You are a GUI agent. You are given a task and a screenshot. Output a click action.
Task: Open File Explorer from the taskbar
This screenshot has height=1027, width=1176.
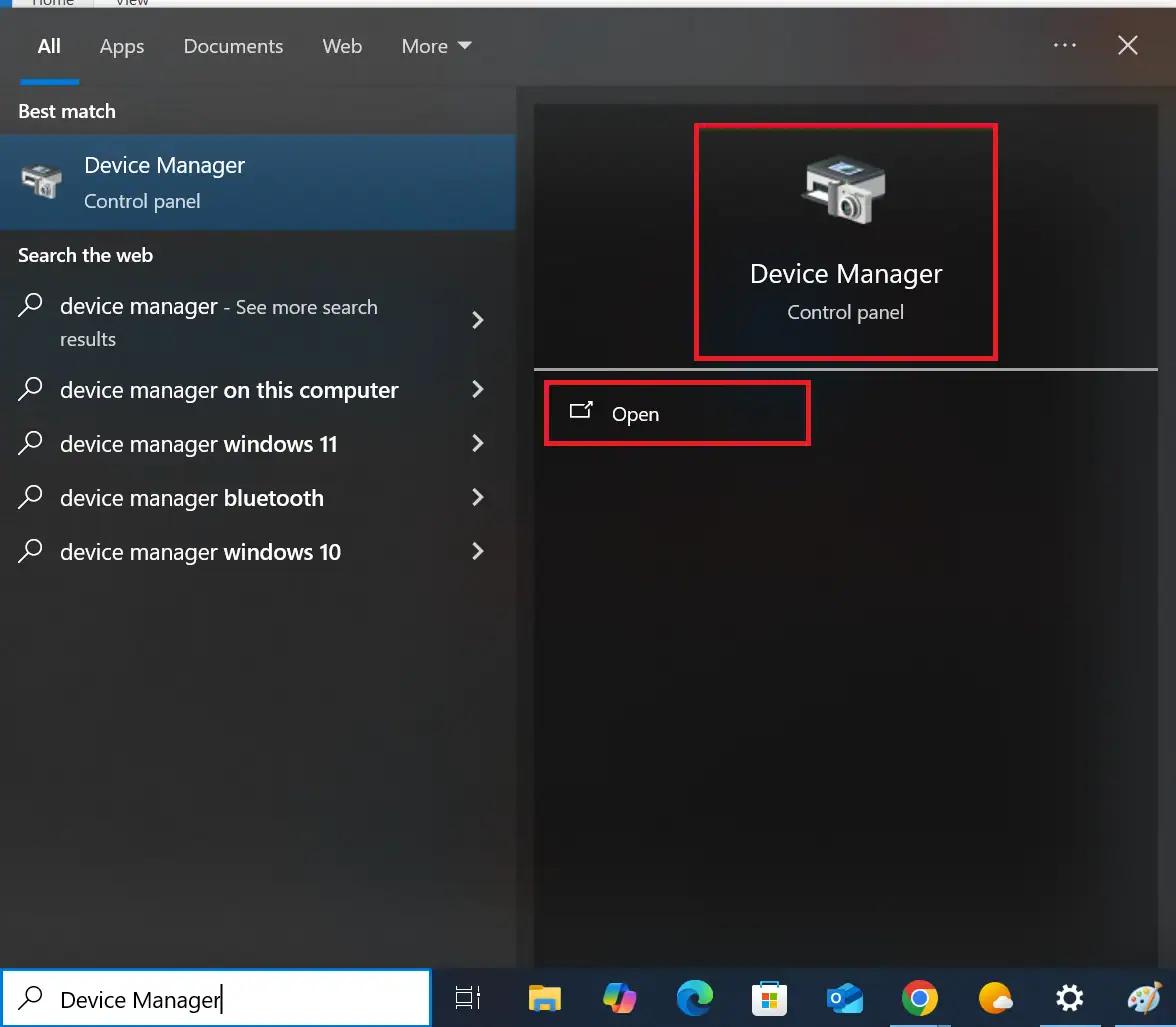point(544,998)
